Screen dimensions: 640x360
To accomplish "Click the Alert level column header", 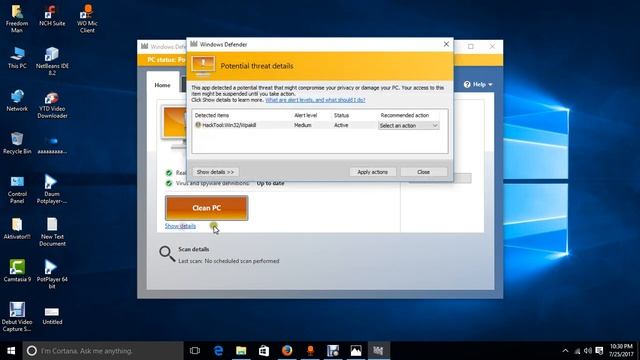I will click(305, 116).
